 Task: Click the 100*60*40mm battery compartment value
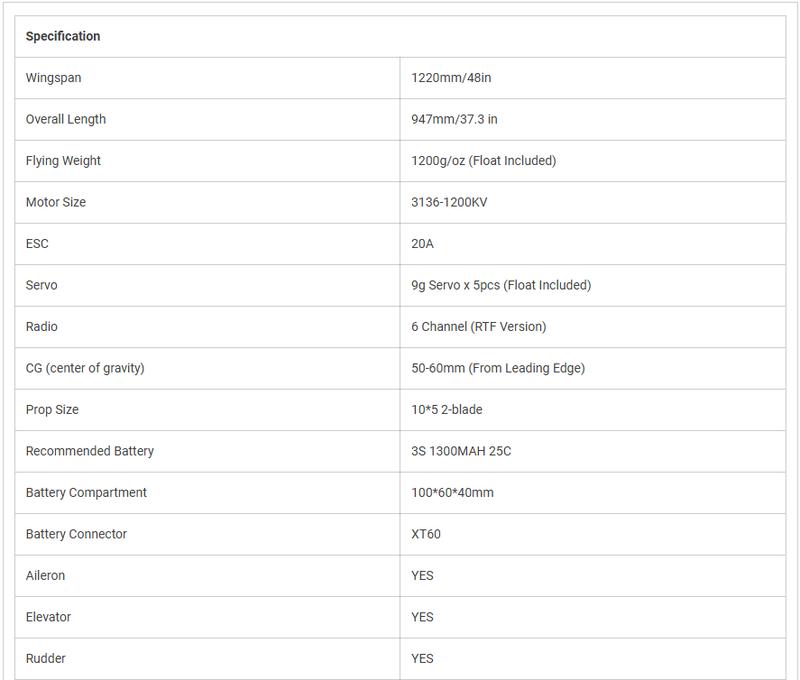pos(452,492)
